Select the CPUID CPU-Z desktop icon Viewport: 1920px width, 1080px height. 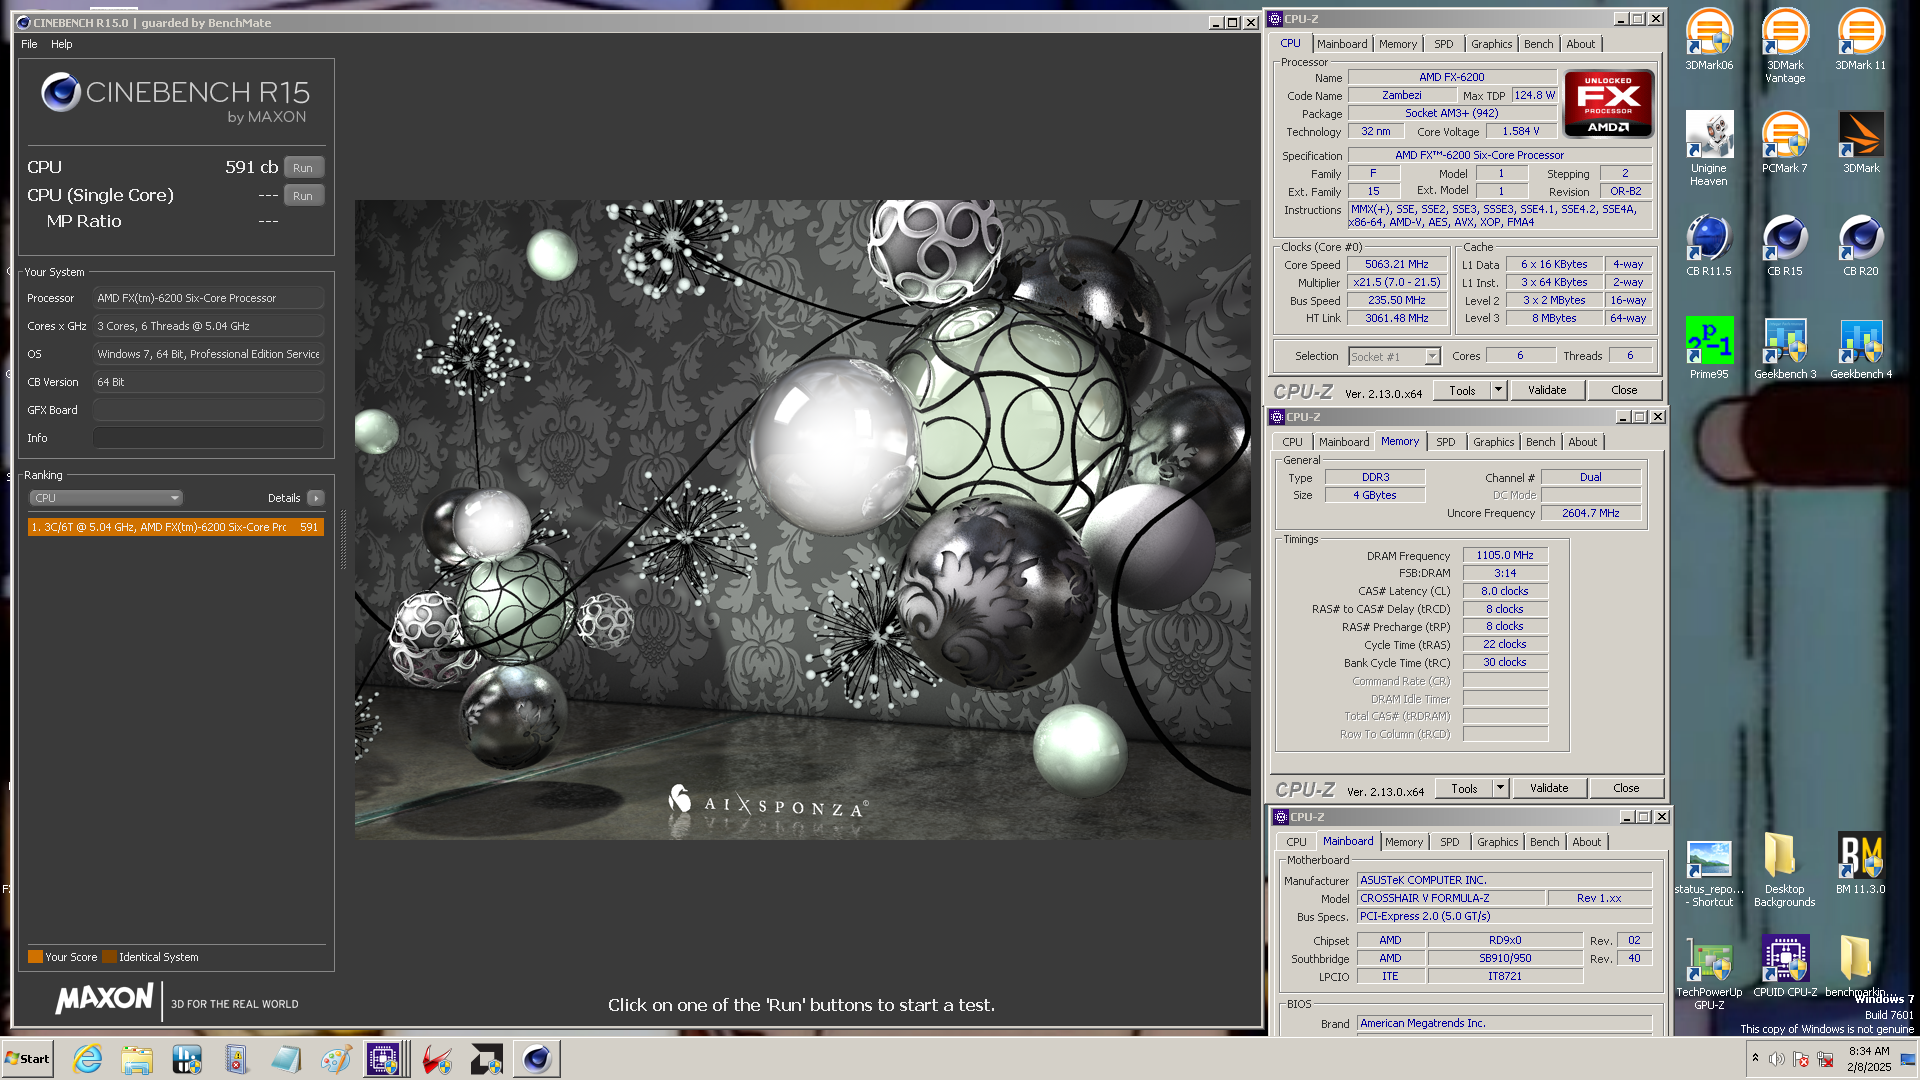point(1785,966)
